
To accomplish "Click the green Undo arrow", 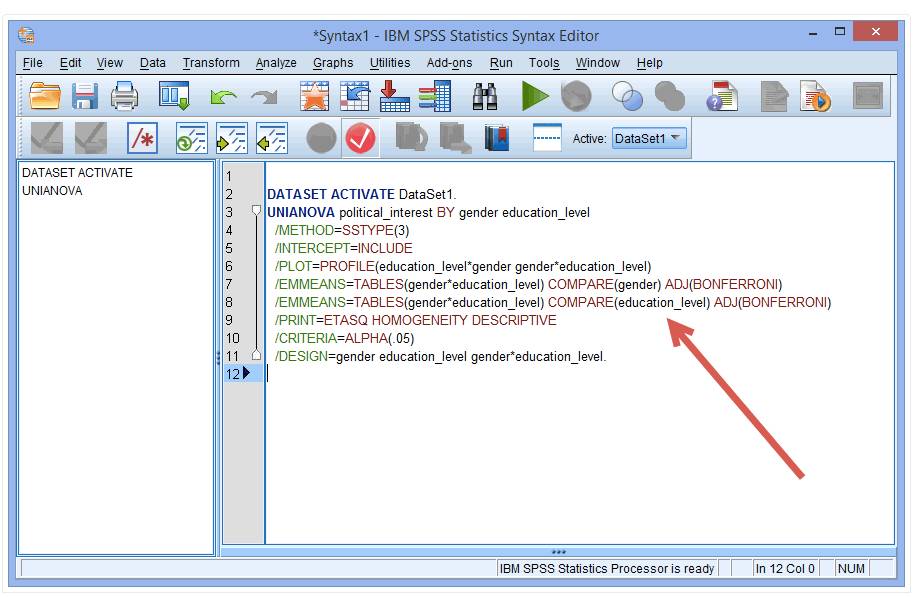I will point(223,97).
